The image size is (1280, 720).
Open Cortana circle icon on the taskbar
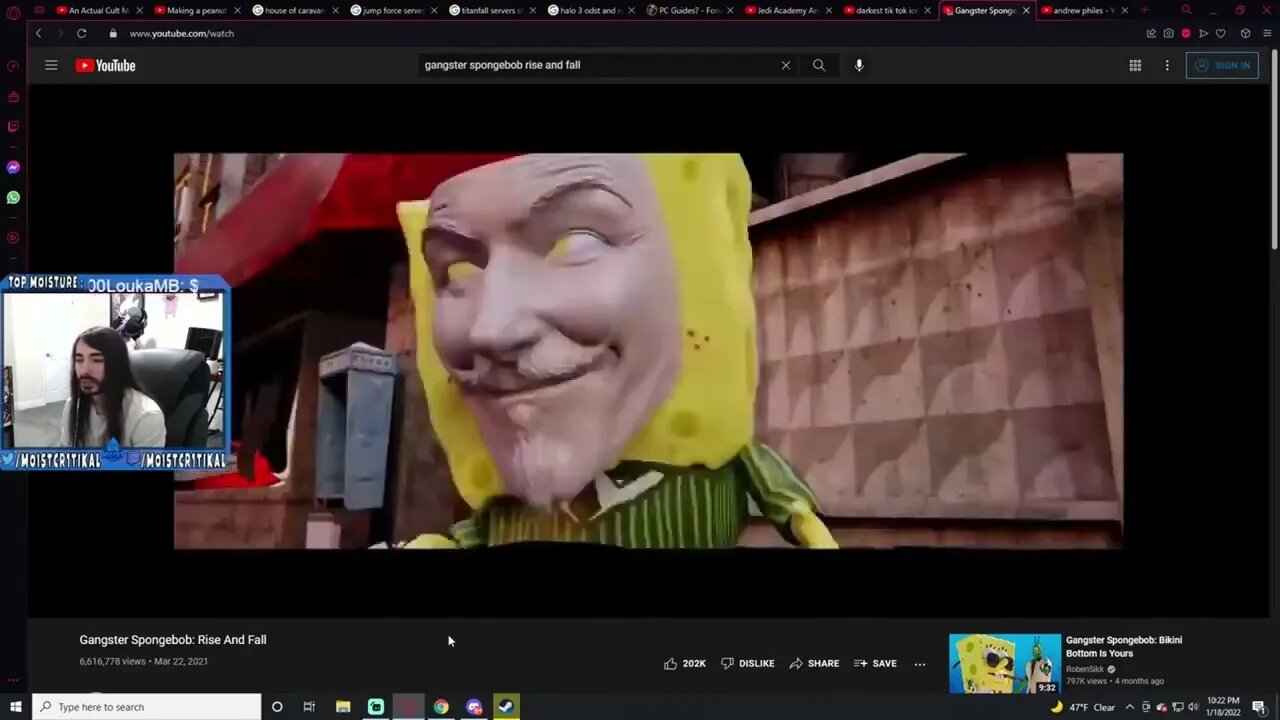coord(277,707)
